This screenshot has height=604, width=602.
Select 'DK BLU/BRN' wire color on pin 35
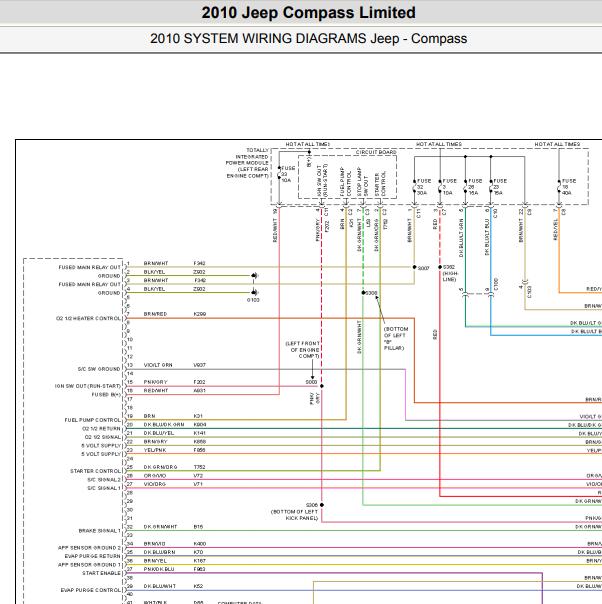click(x=159, y=552)
